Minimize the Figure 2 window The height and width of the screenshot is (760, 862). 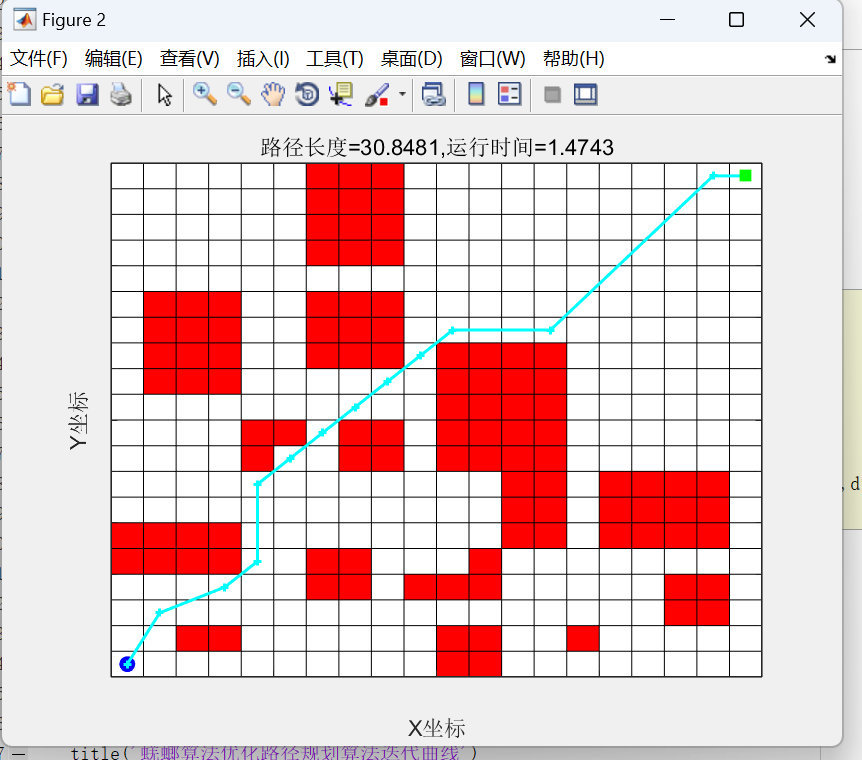click(x=667, y=20)
